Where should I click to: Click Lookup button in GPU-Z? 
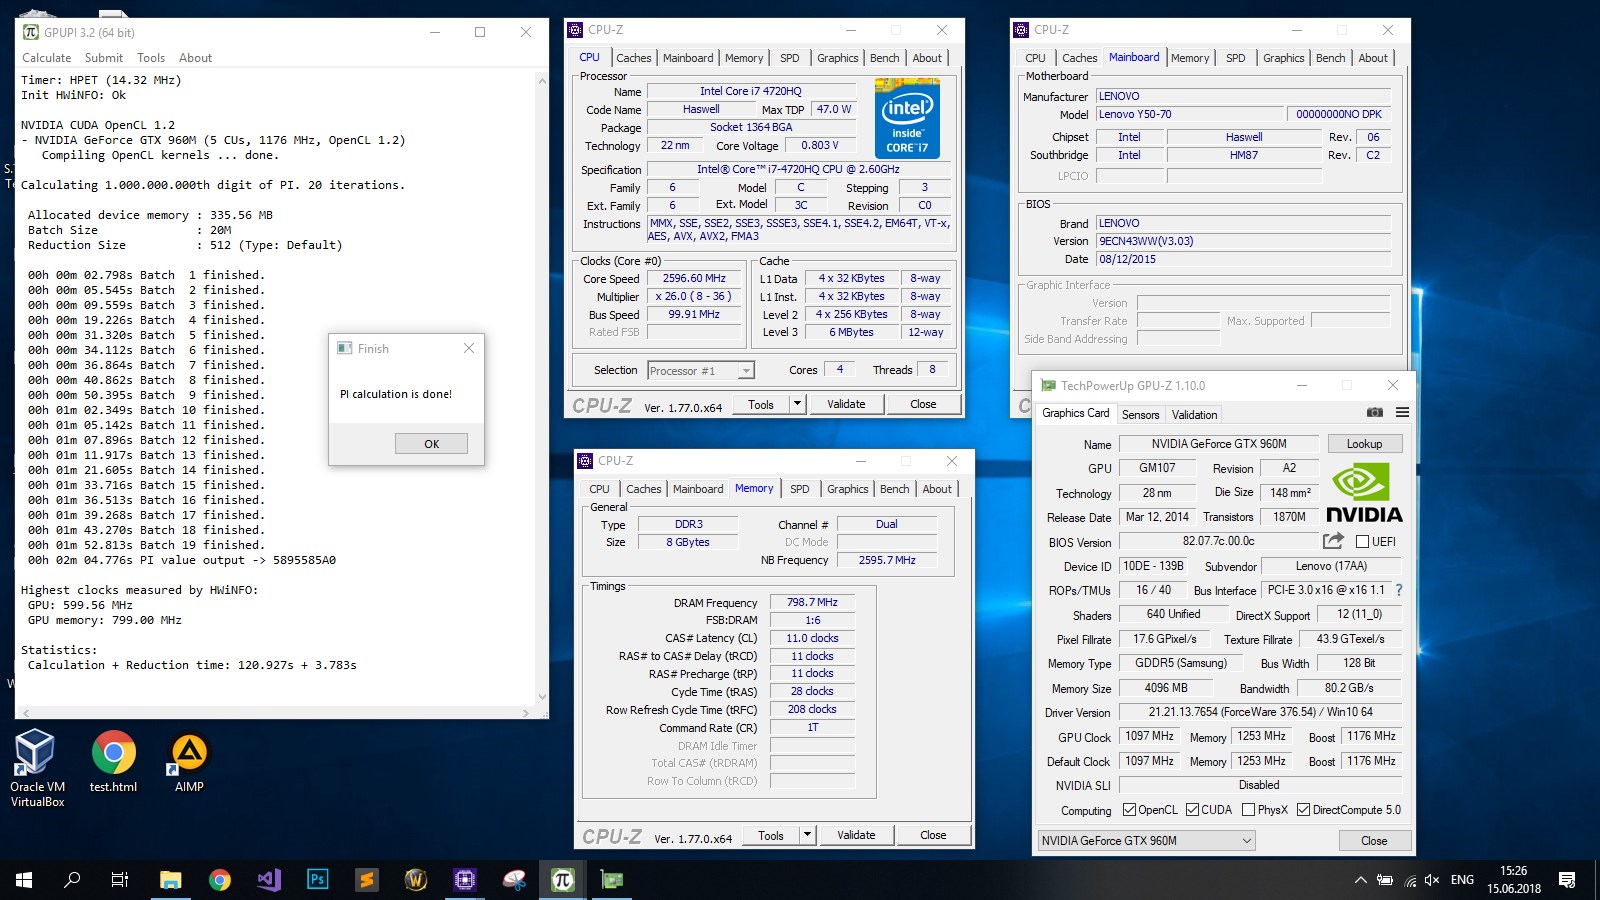1364,444
